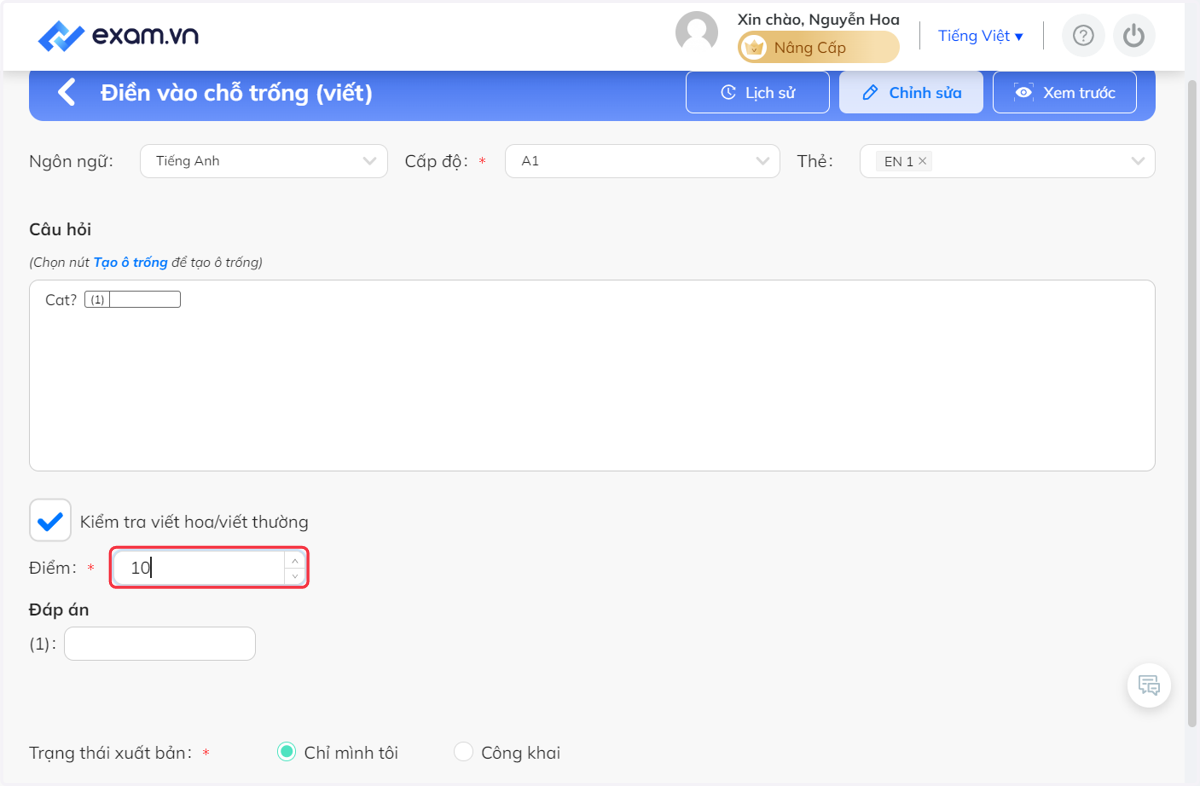Click inside the Câu hỏi text editor
1200x786 pixels.
(592, 375)
